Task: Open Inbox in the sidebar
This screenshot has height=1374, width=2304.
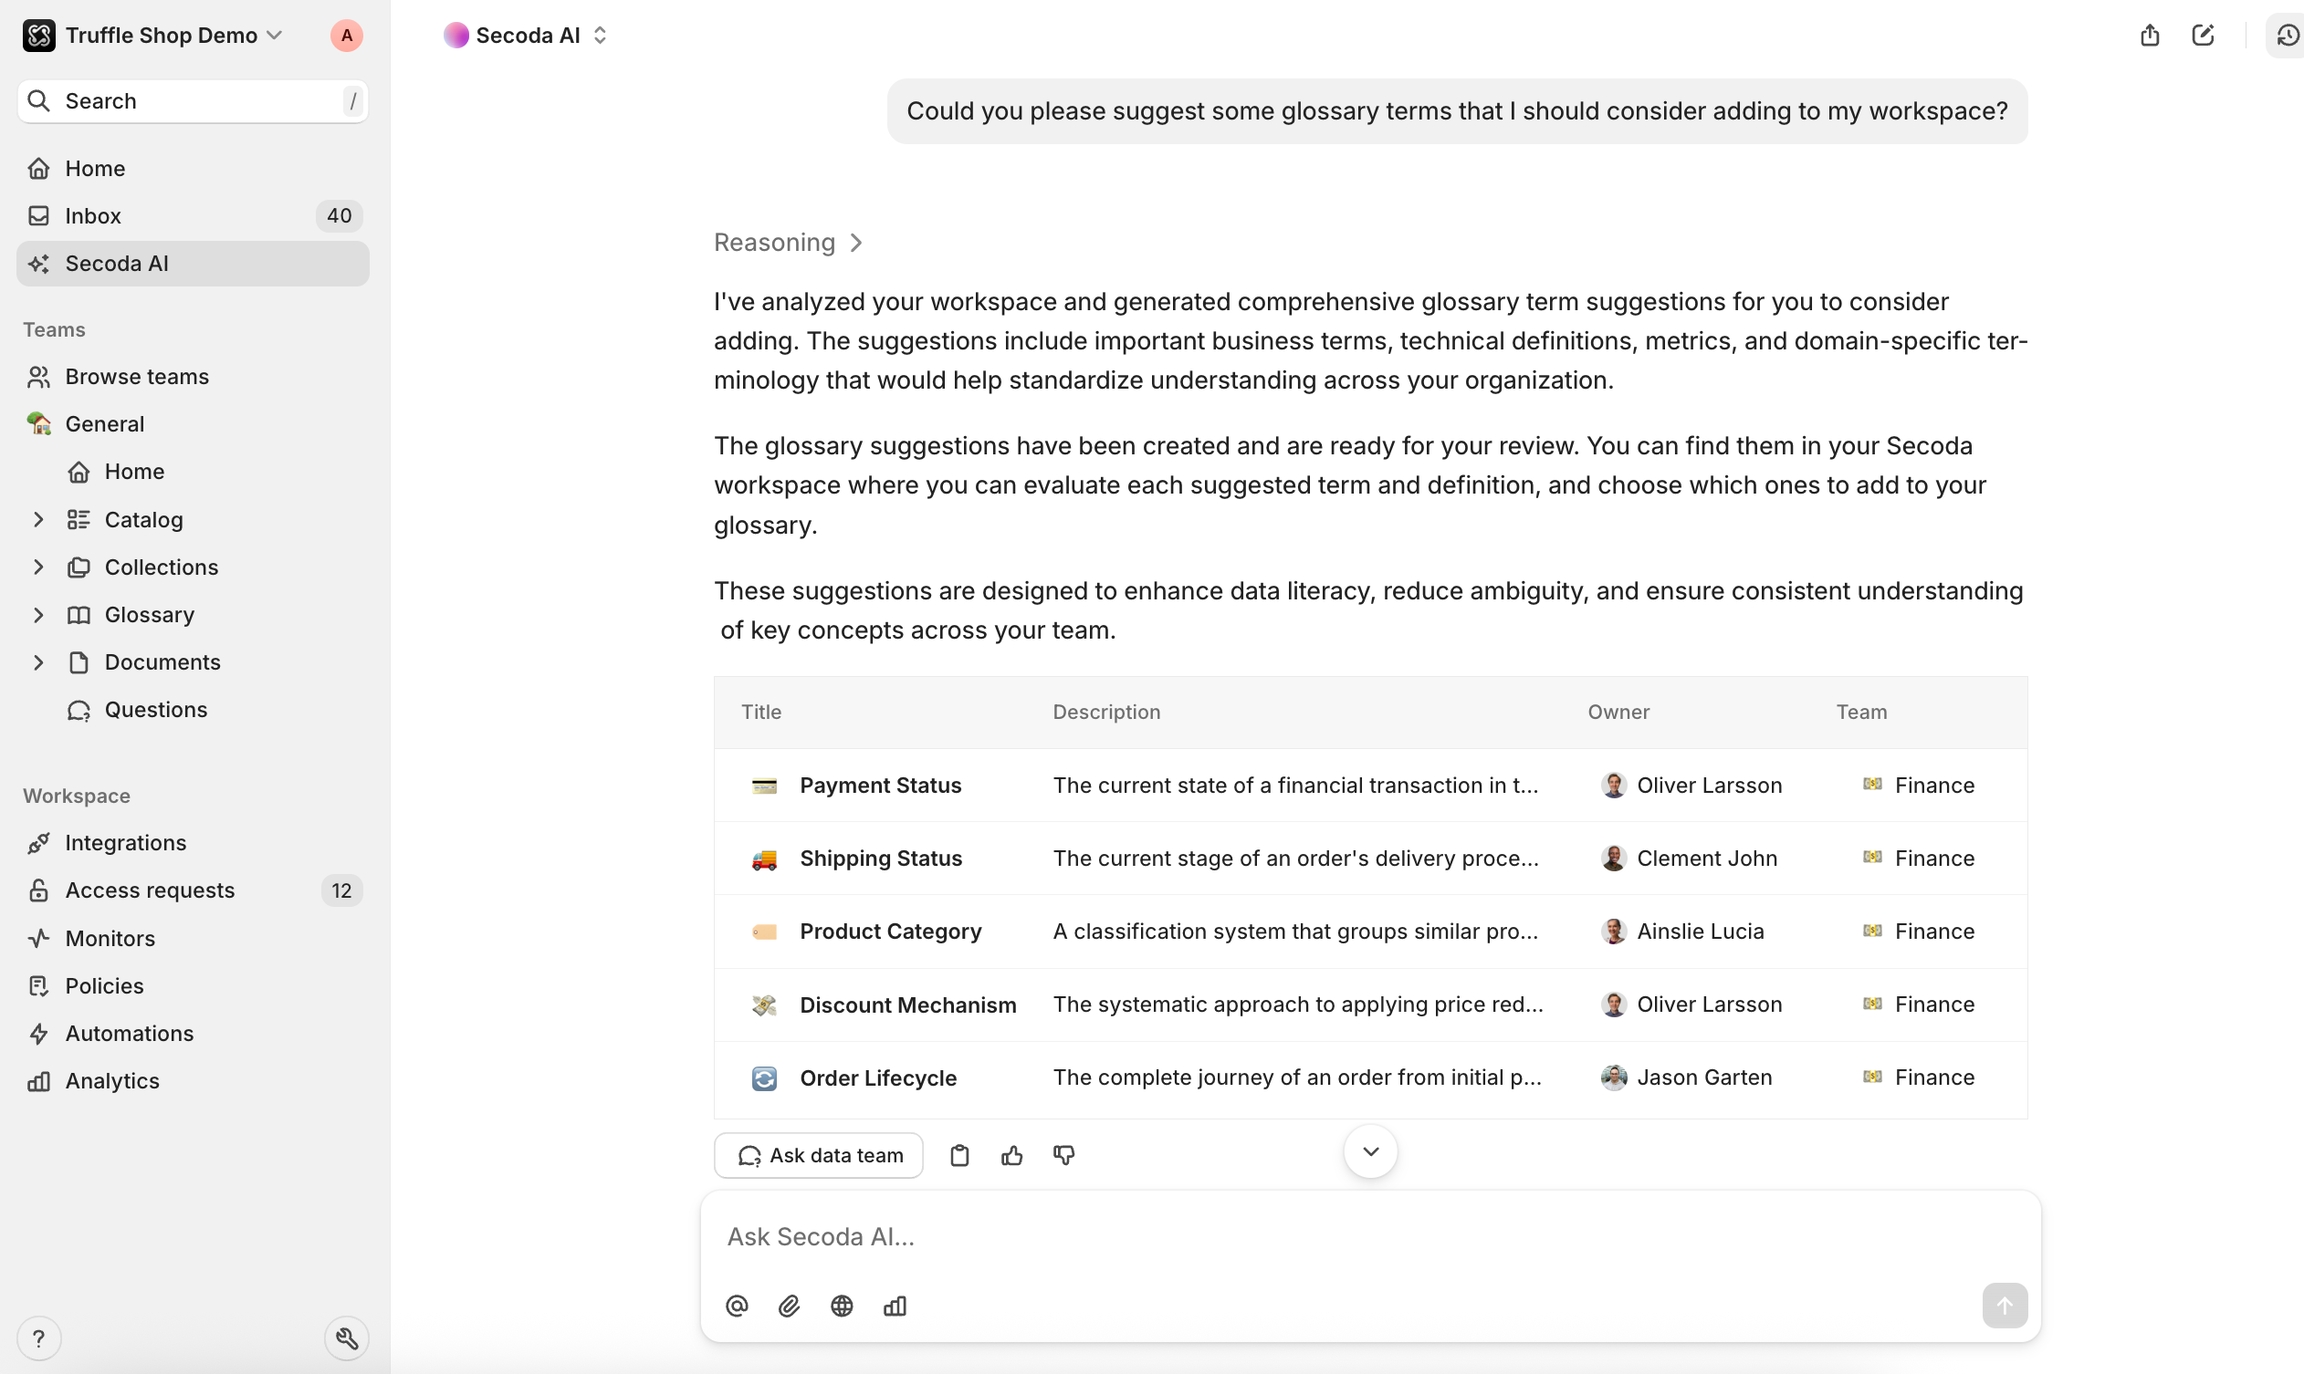Action: tap(93, 216)
